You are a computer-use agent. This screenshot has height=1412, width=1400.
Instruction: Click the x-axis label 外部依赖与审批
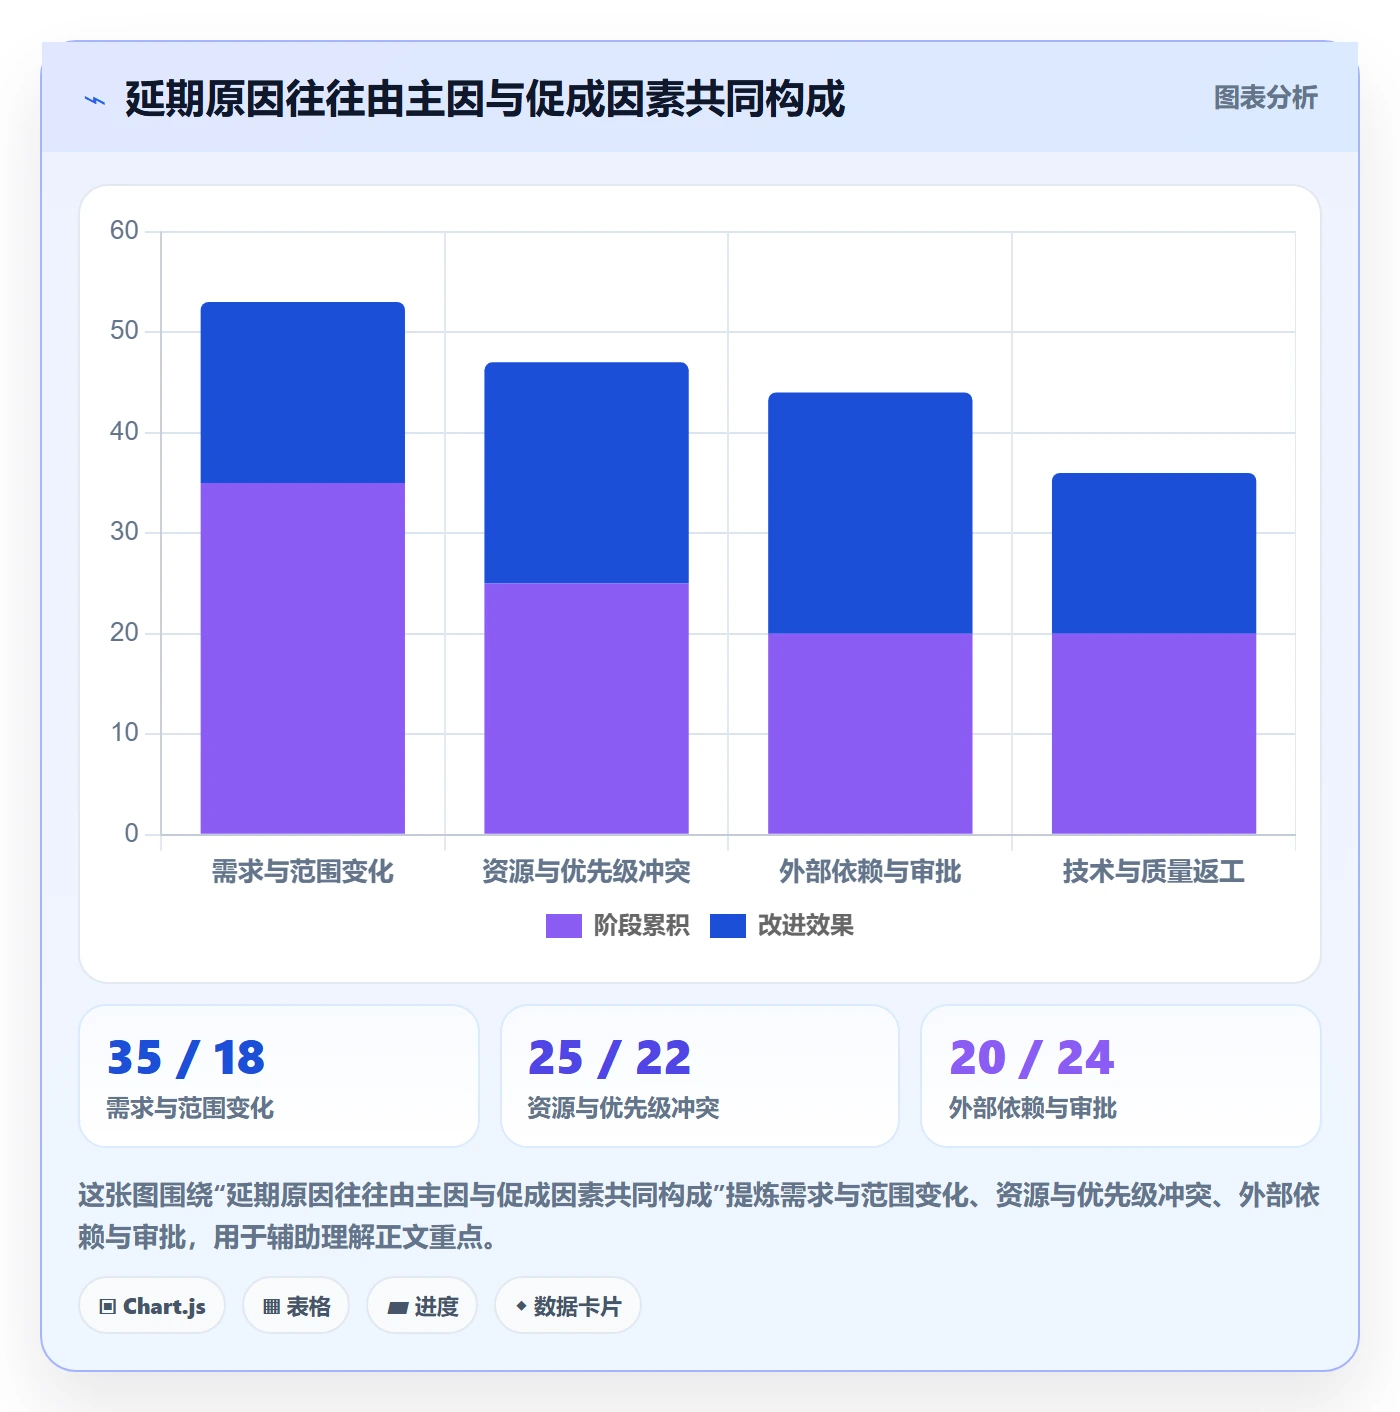click(x=870, y=872)
